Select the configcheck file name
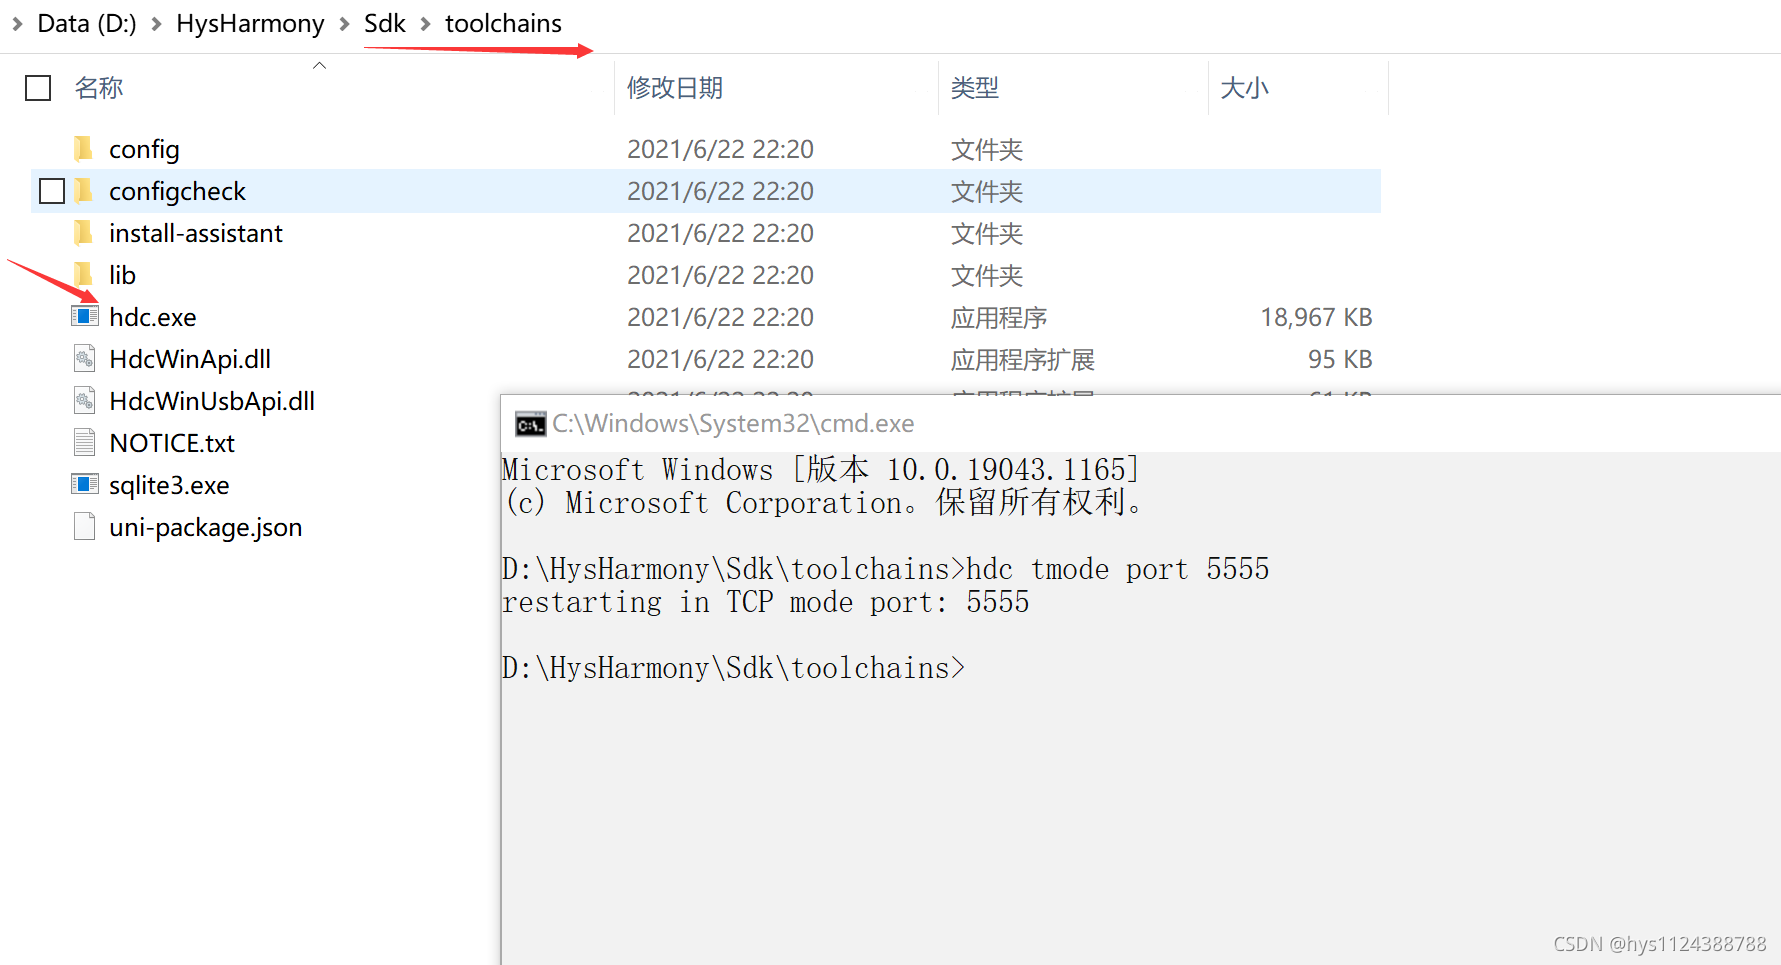The height and width of the screenshot is (965, 1781). click(177, 191)
